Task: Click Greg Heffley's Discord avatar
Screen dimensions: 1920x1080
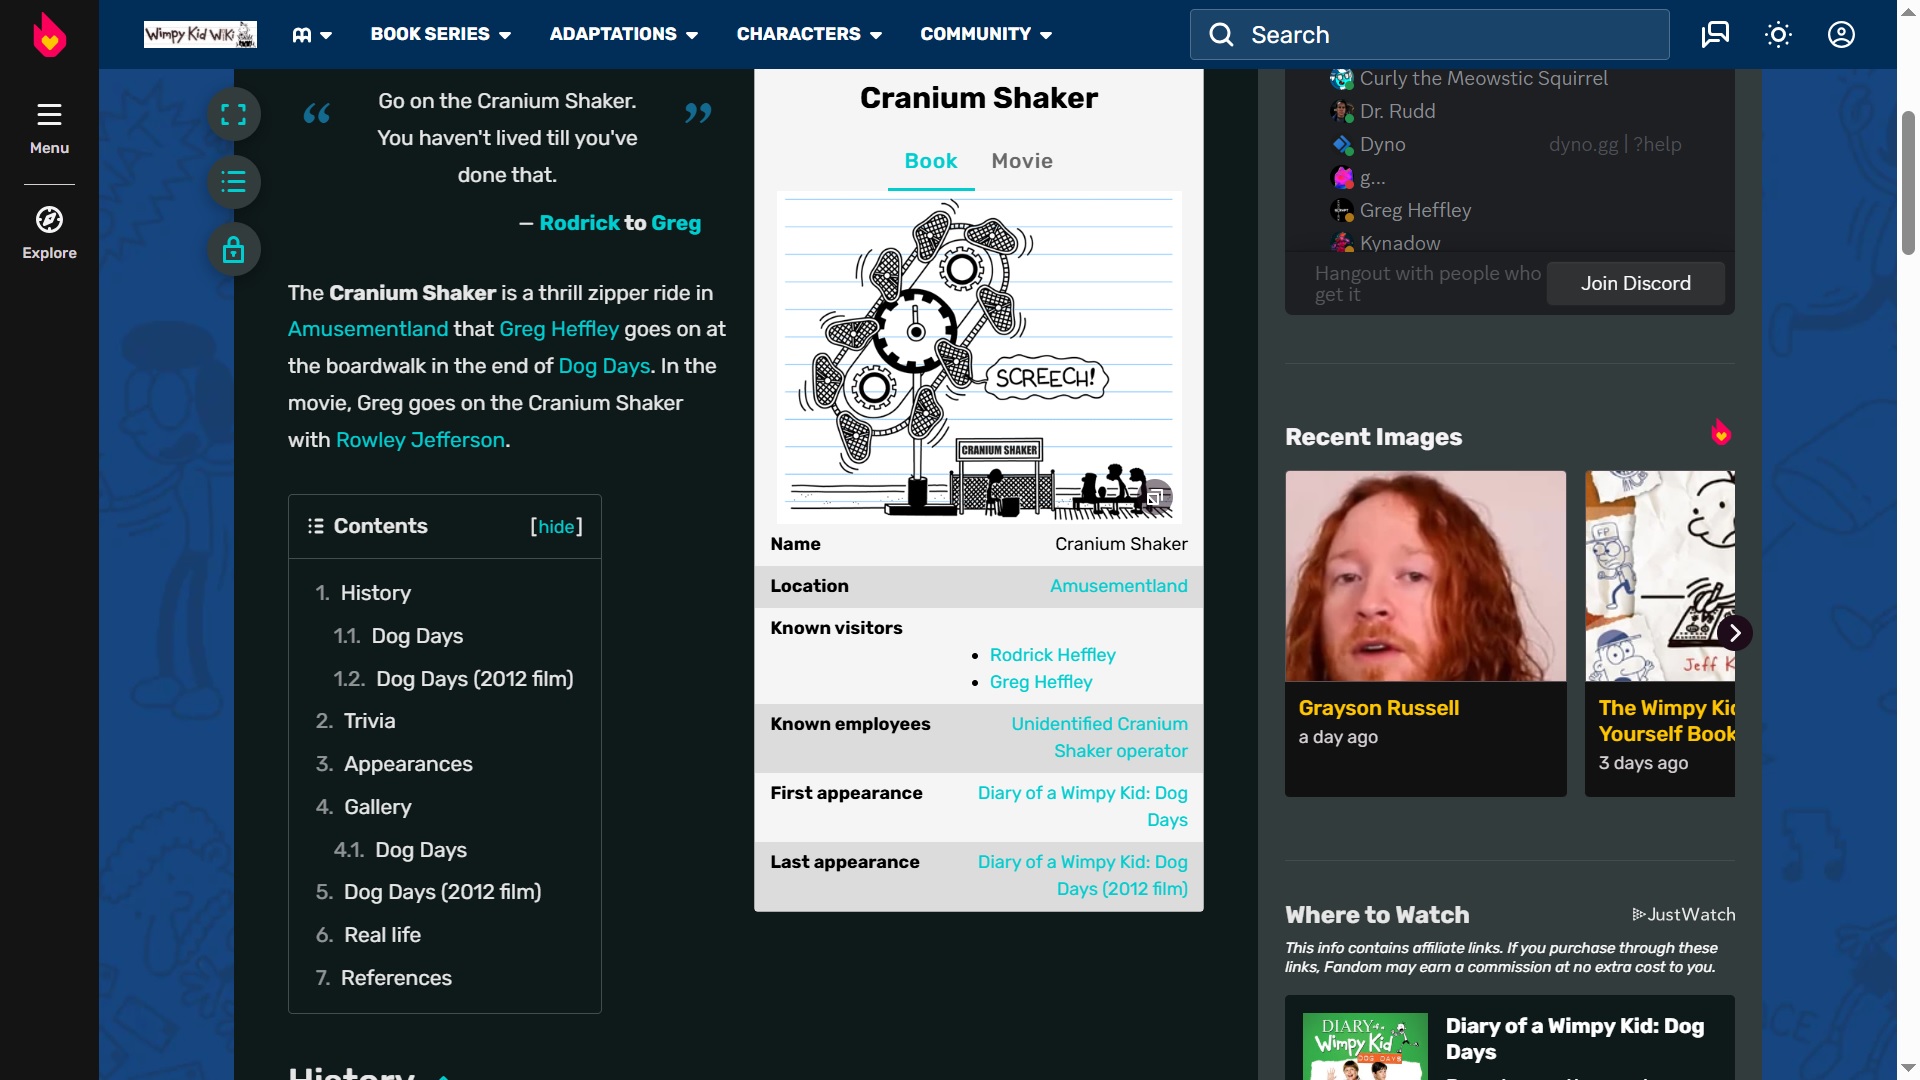Action: [1342, 211]
